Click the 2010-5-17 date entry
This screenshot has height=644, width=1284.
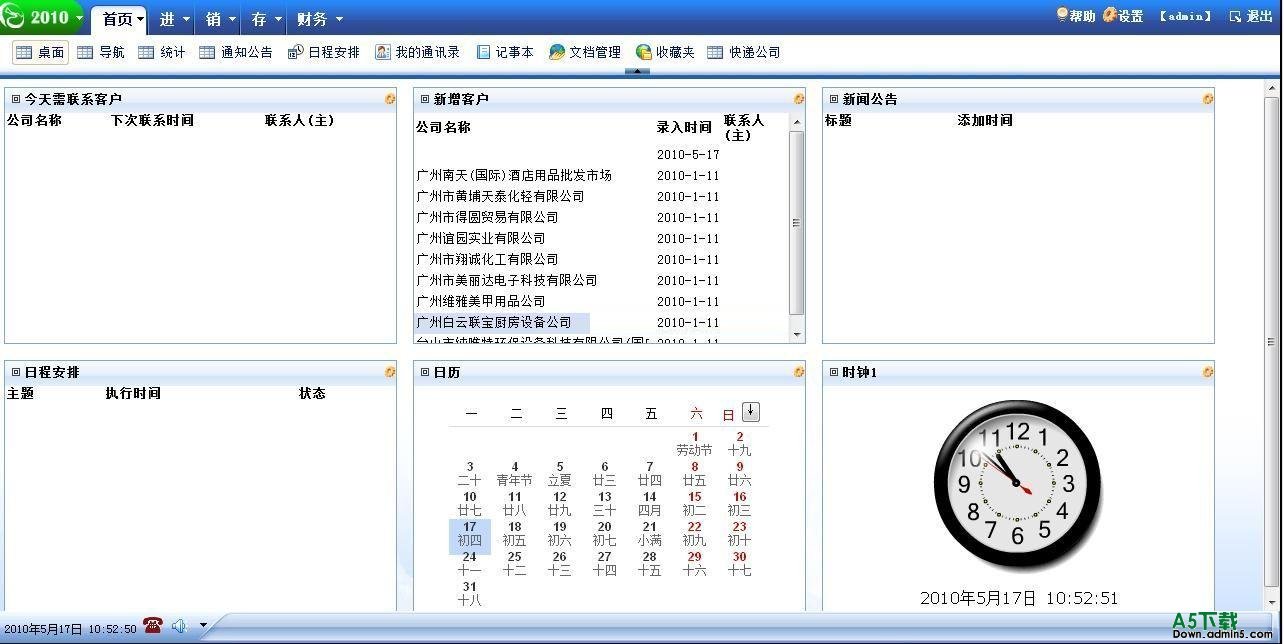tap(688, 154)
